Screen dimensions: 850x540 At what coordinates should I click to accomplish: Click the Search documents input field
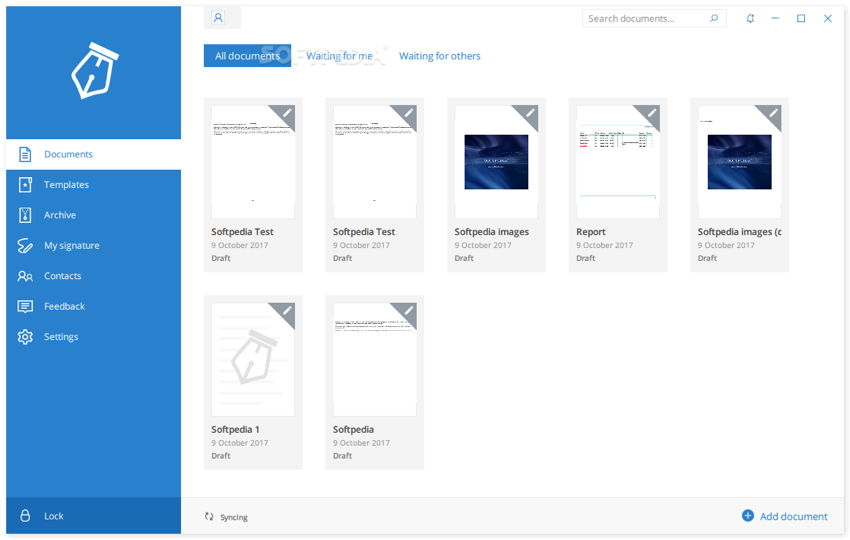[645, 18]
